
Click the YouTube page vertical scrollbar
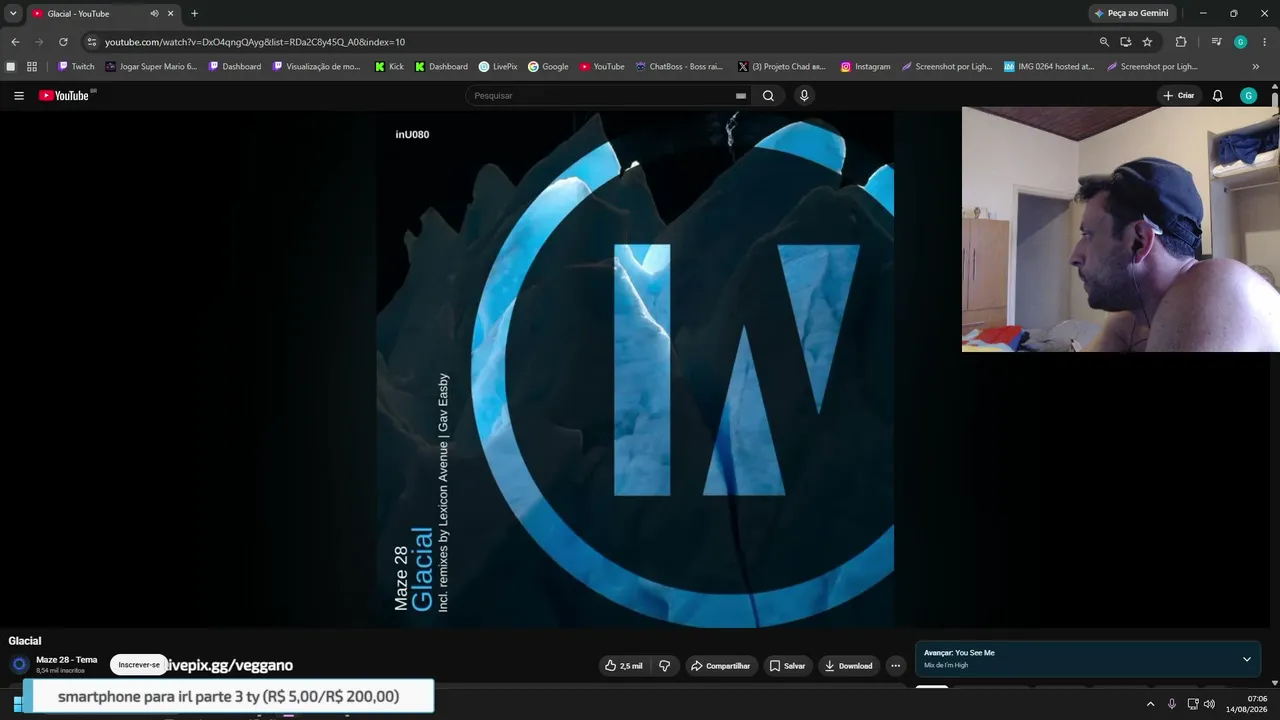(1275, 101)
